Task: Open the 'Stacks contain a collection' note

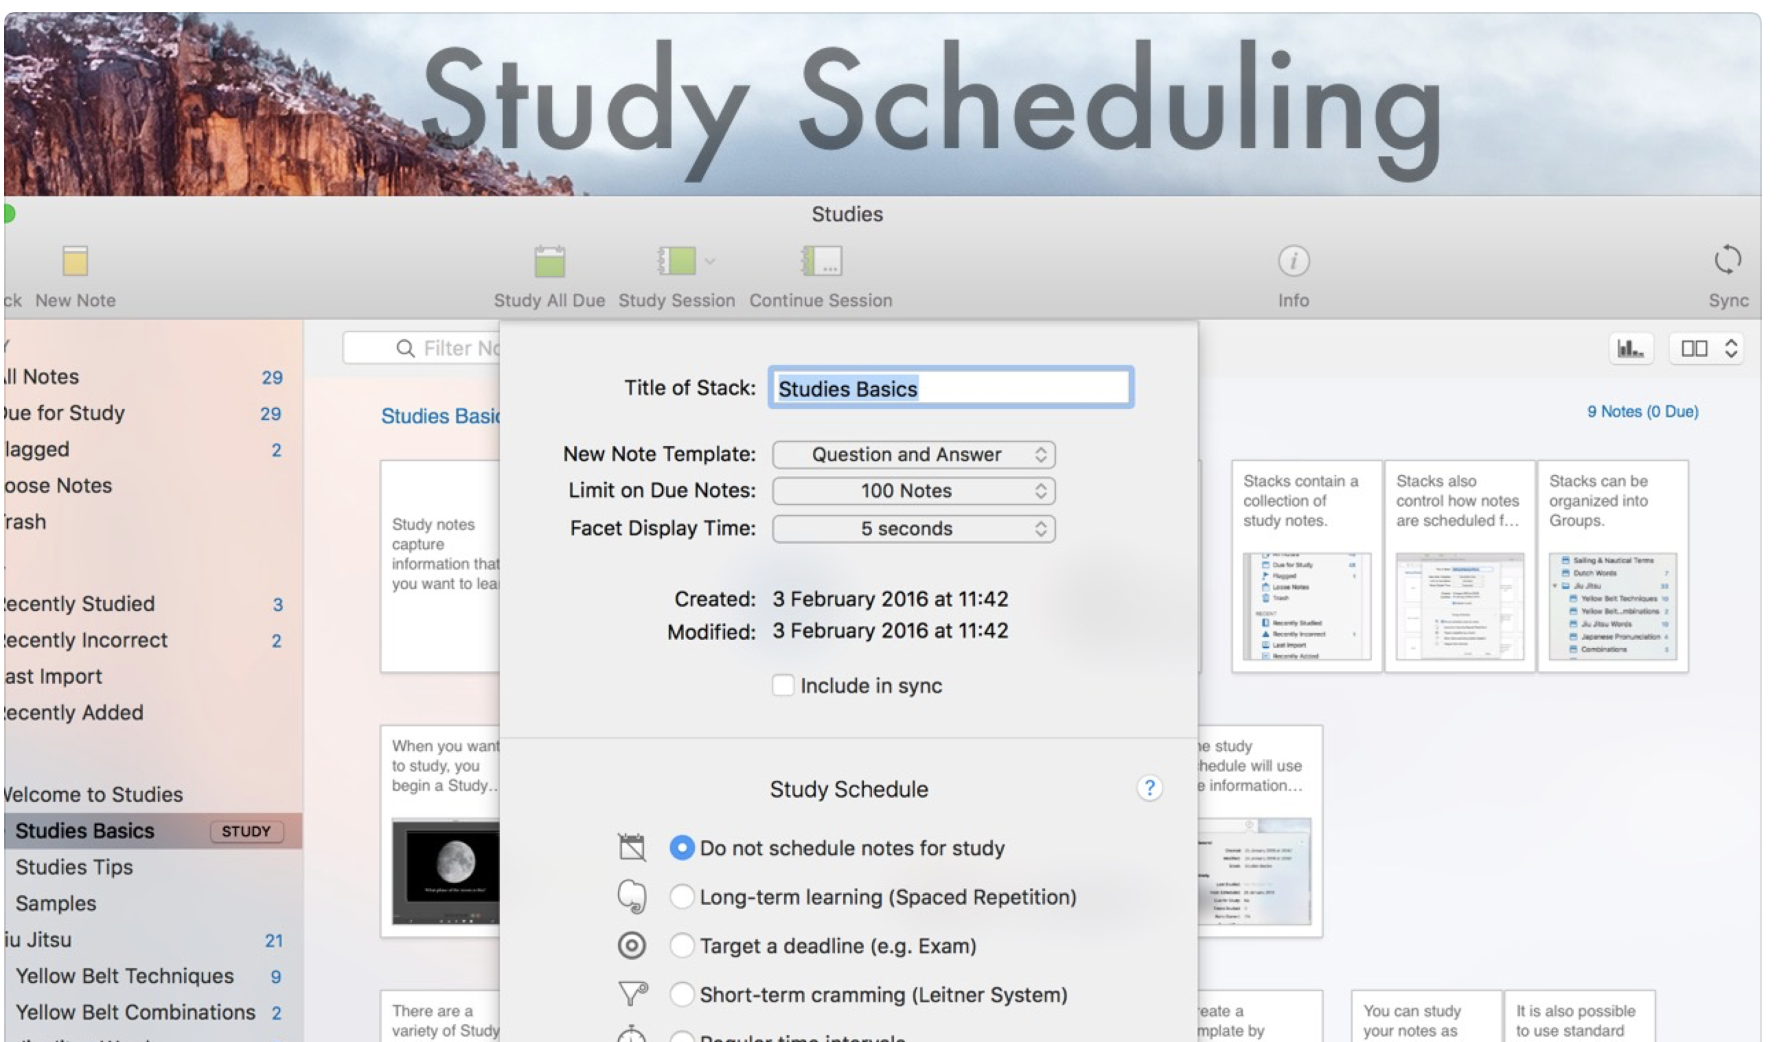Action: click(x=1306, y=566)
